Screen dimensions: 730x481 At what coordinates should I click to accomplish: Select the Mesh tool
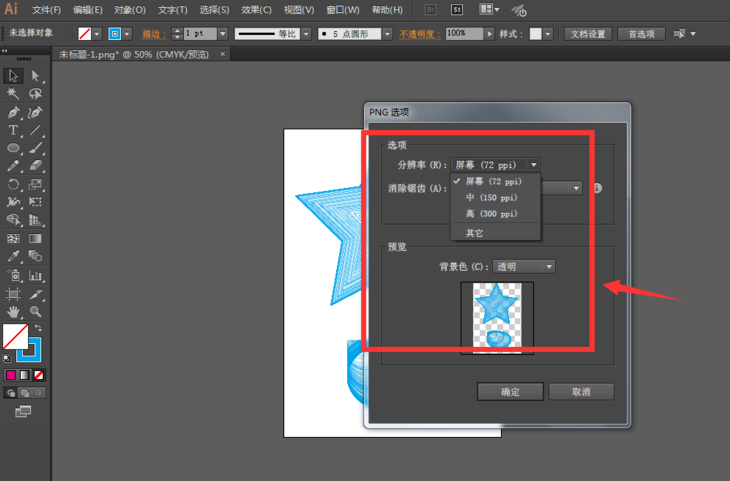pos(13,238)
